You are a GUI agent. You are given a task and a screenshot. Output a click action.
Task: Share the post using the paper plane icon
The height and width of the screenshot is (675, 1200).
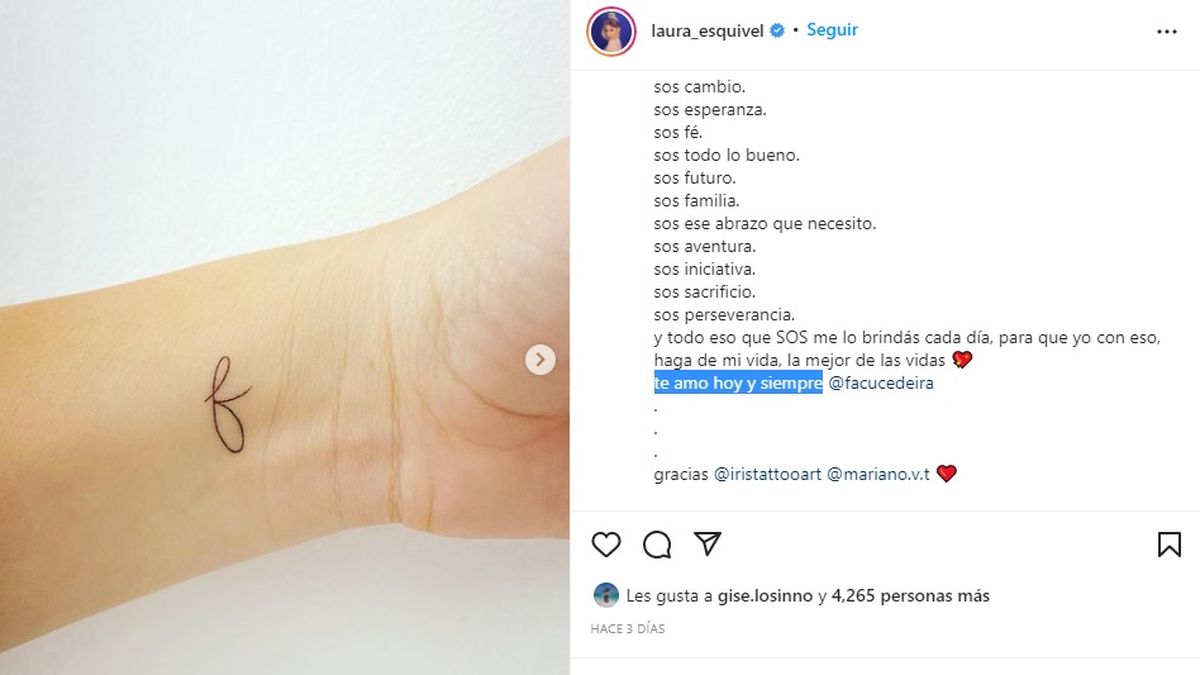click(x=708, y=543)
